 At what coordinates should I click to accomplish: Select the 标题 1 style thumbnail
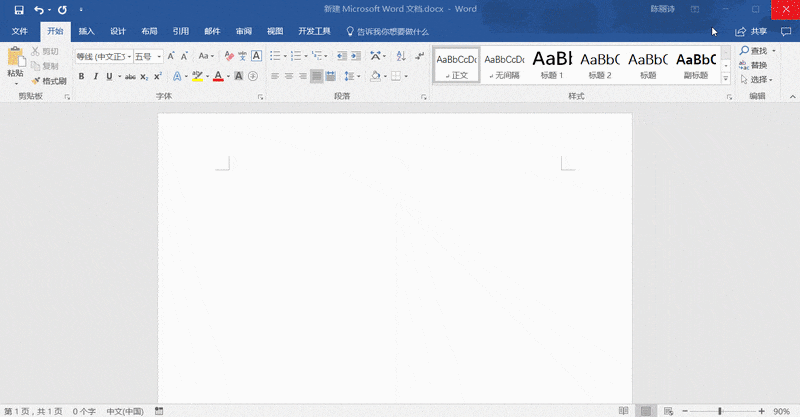(553, 65)
